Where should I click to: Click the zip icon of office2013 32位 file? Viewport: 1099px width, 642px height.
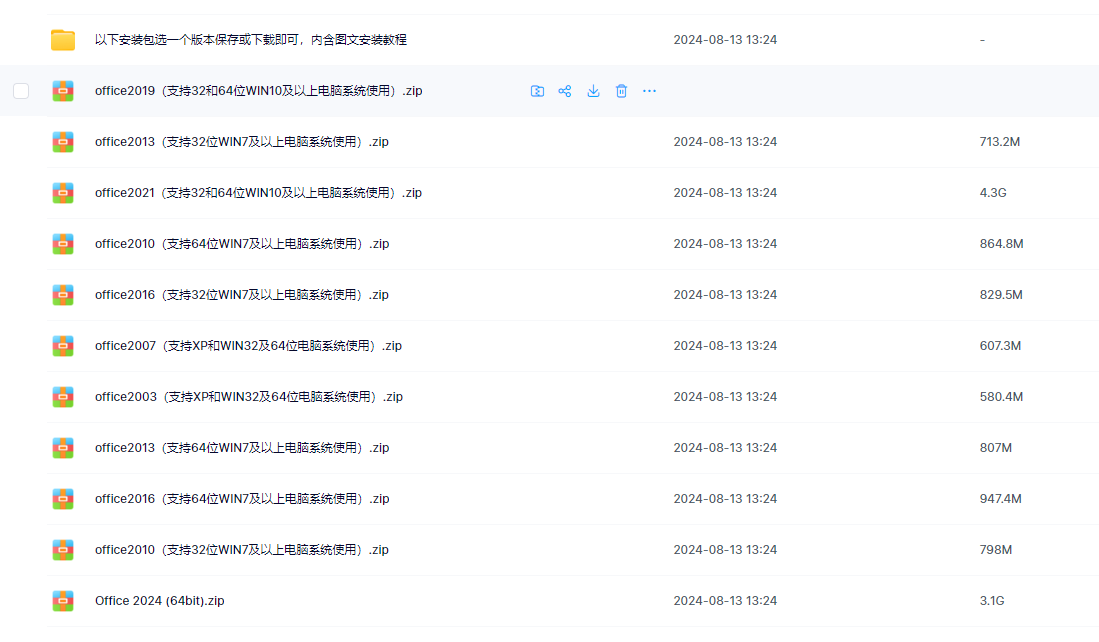coord(63,142)
